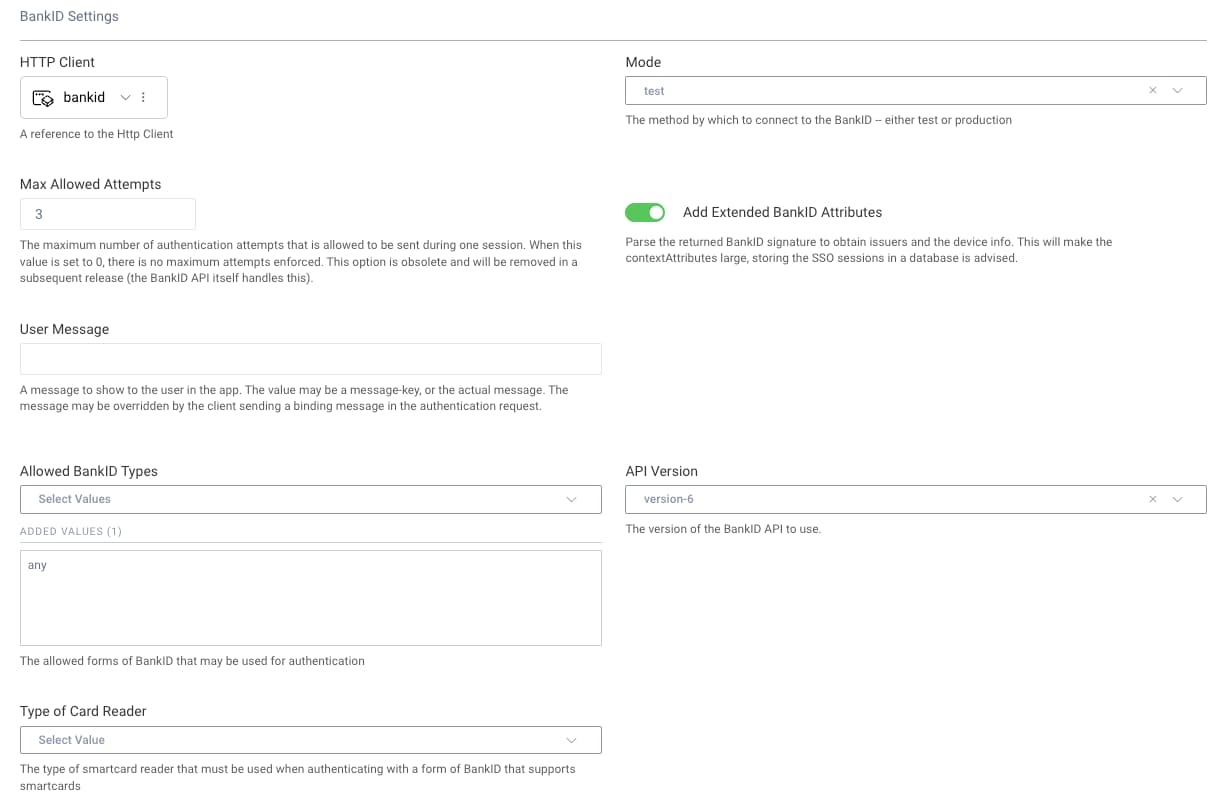The height and width of the screenshot is (802, 1223).
Task: Click 'Select Values' placeholder for BankID Types
Action: 74,499
